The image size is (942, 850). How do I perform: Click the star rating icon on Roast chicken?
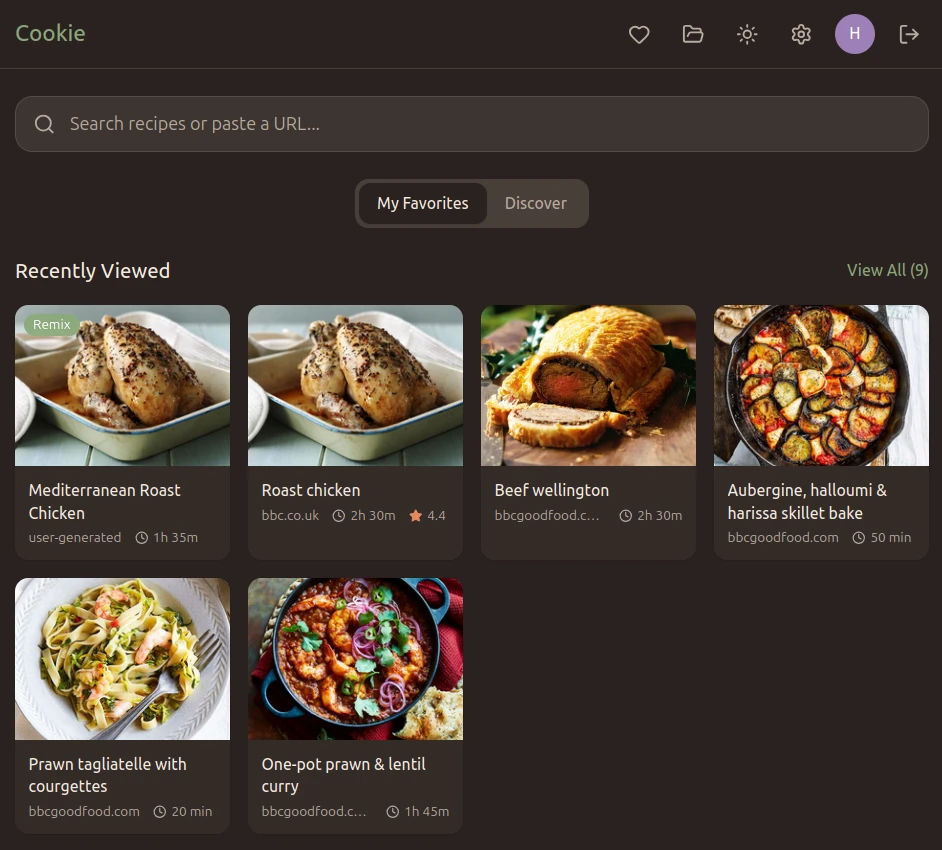(x=415, y=516)
